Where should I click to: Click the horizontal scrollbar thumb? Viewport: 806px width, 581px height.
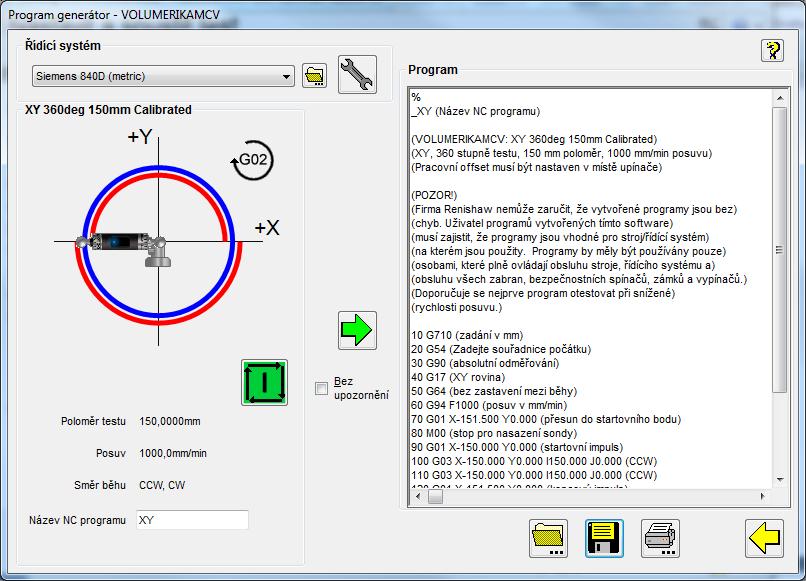(435, 496)
